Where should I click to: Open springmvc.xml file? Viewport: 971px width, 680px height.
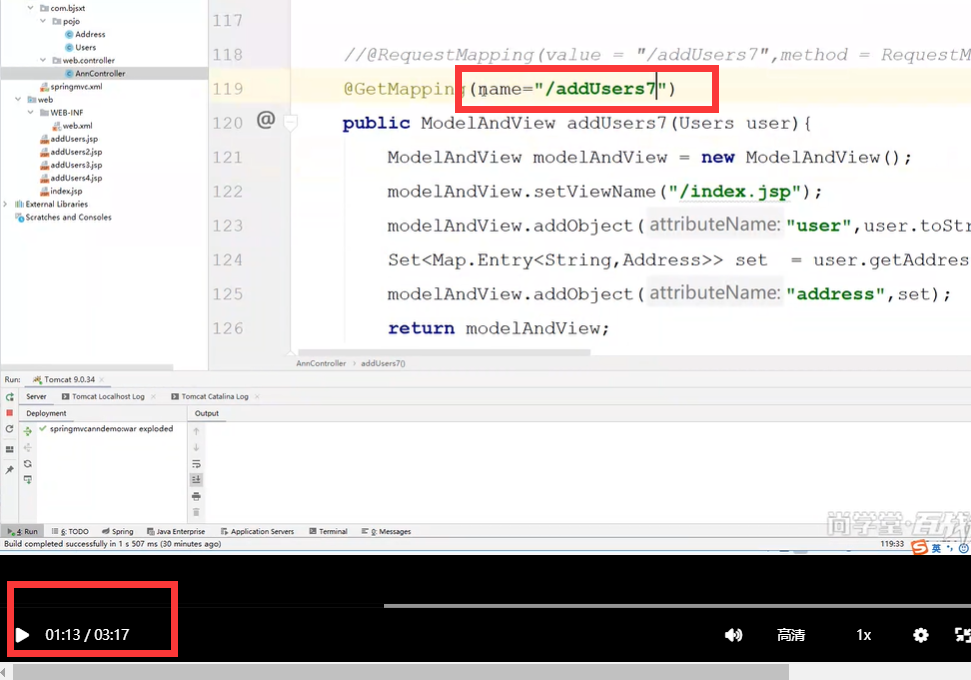pos(71,87)
